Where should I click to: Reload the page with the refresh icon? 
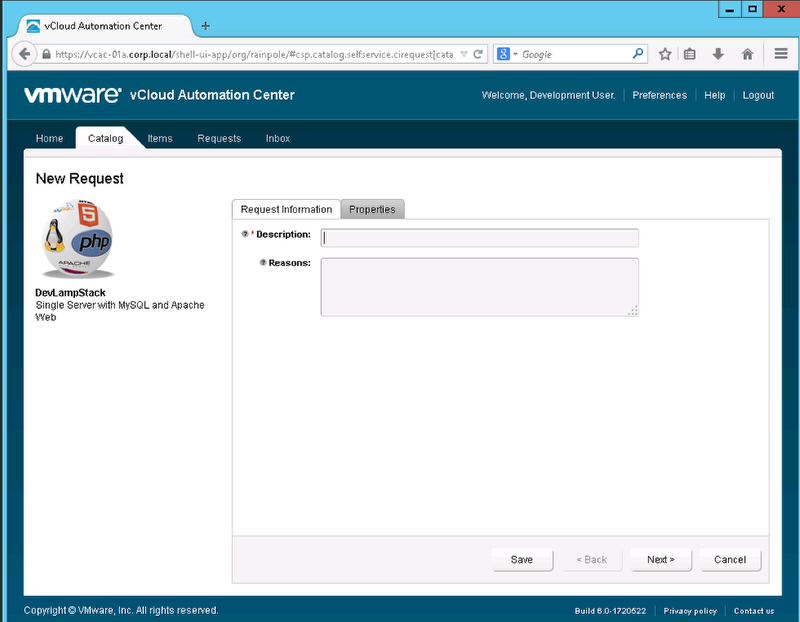click(478, 54)
